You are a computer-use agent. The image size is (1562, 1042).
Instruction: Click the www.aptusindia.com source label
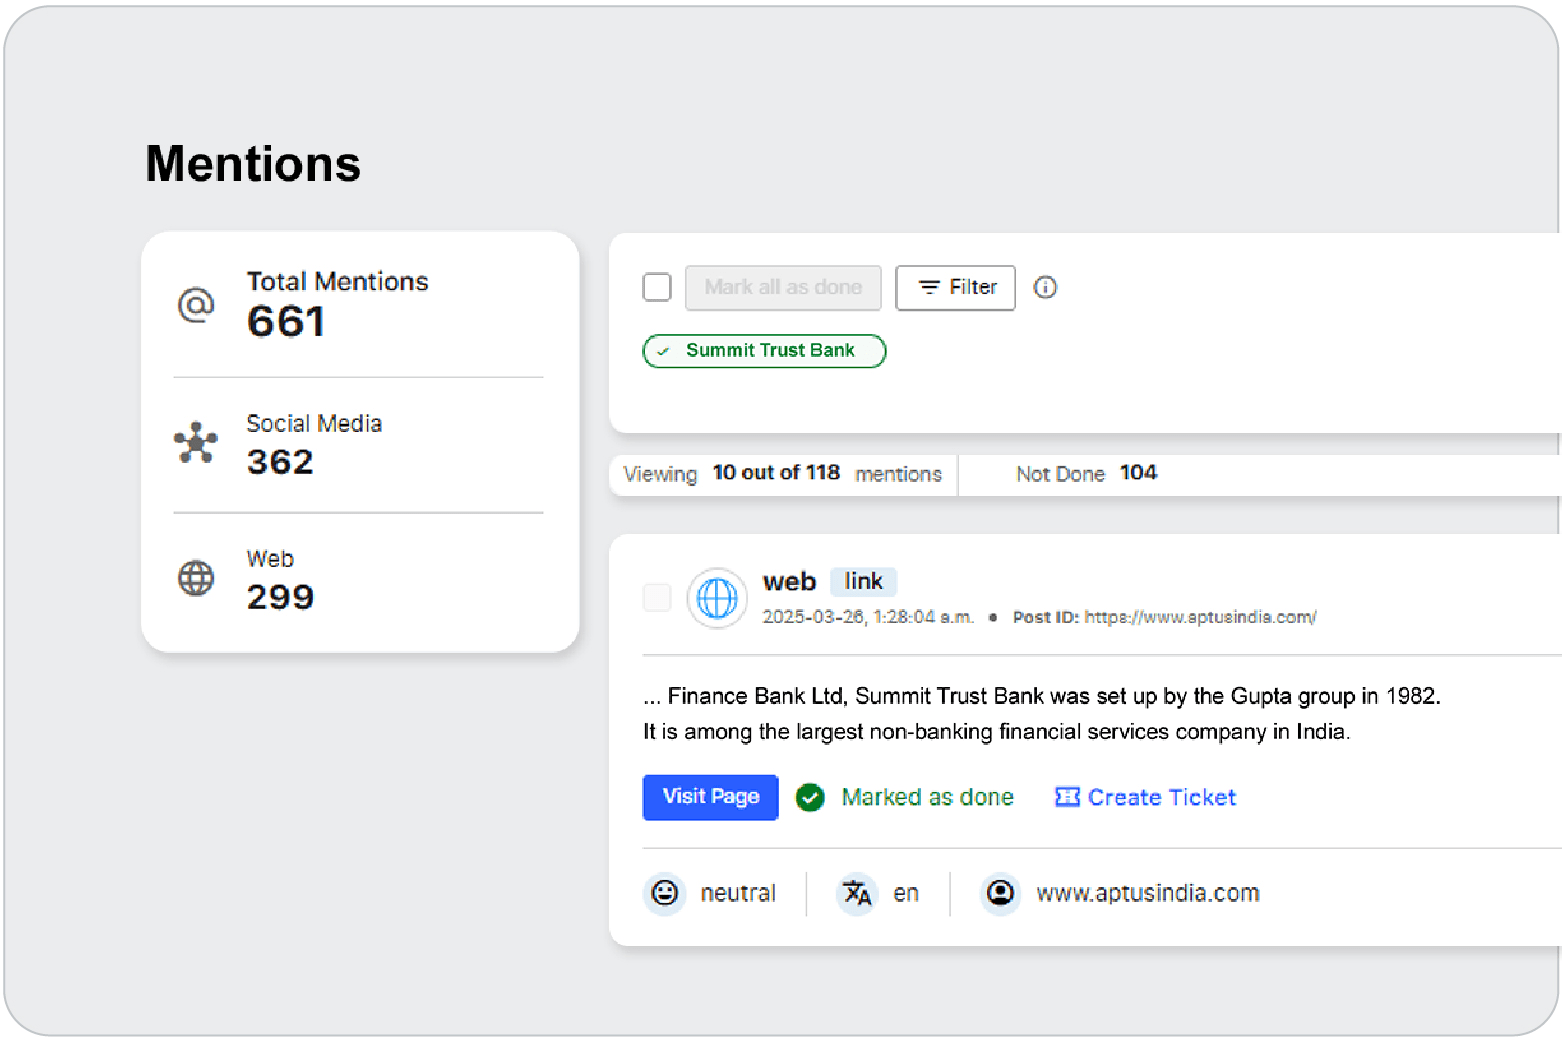tap(1147, 893)
